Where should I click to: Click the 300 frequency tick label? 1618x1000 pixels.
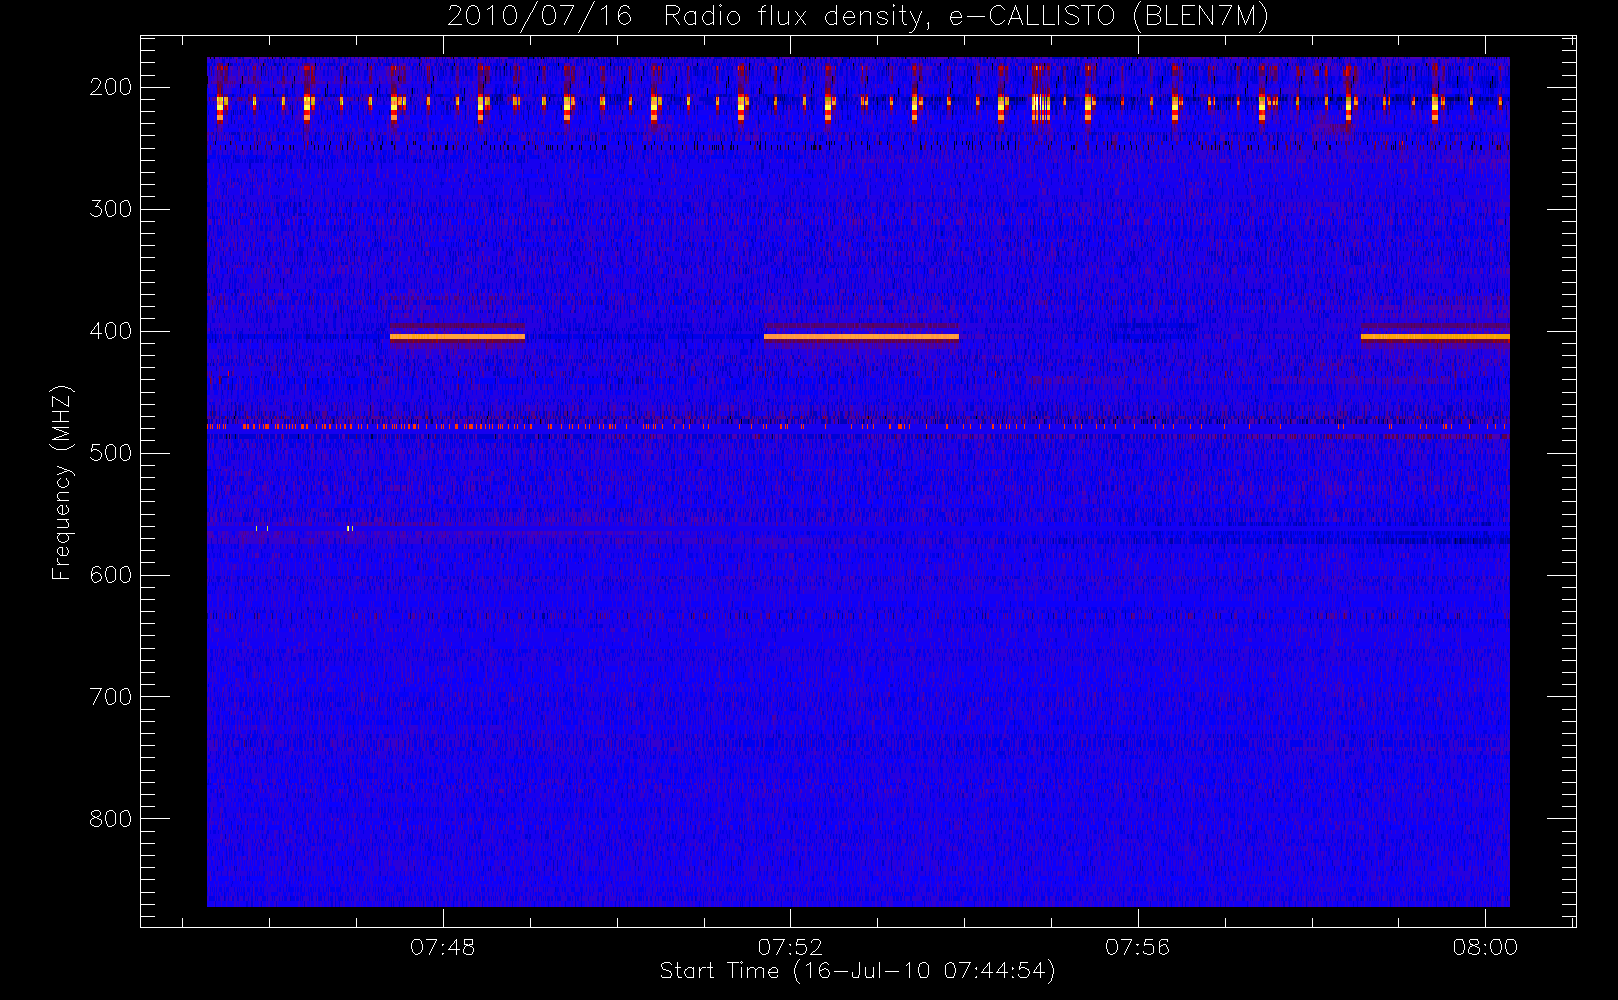pyautogui.click(x=111, y=209)
